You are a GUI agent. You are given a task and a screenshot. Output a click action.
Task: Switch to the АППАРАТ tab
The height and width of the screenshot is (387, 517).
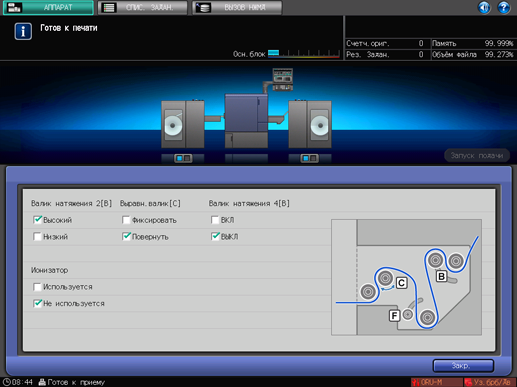point(48,8)
